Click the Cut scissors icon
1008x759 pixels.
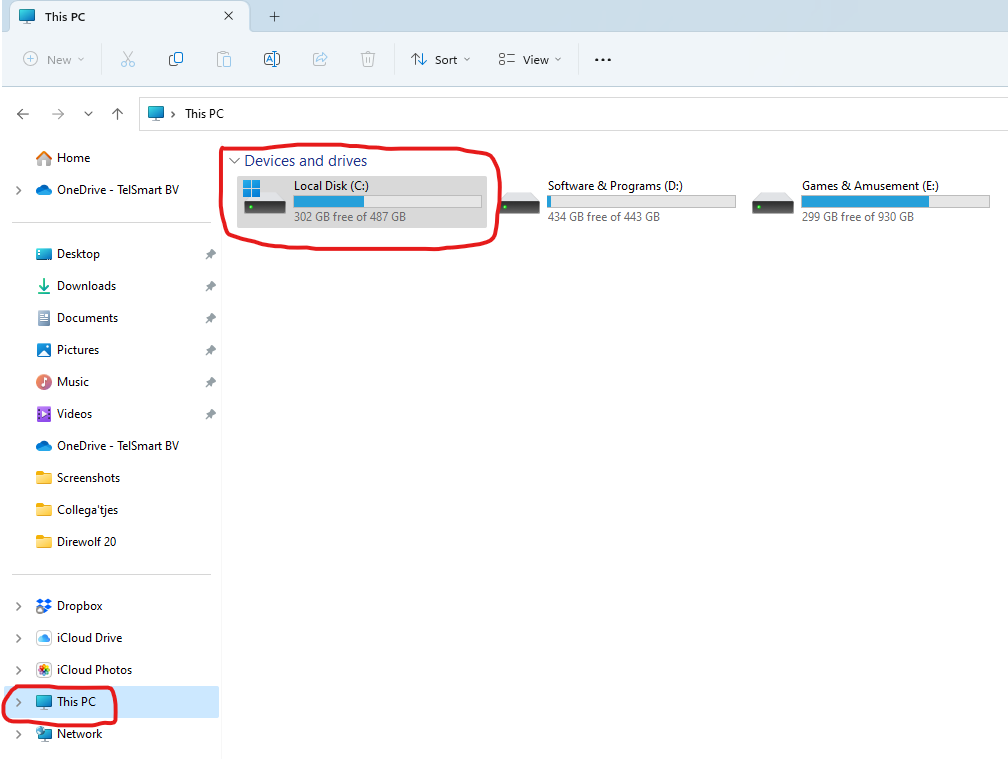[x=127, y=60]
